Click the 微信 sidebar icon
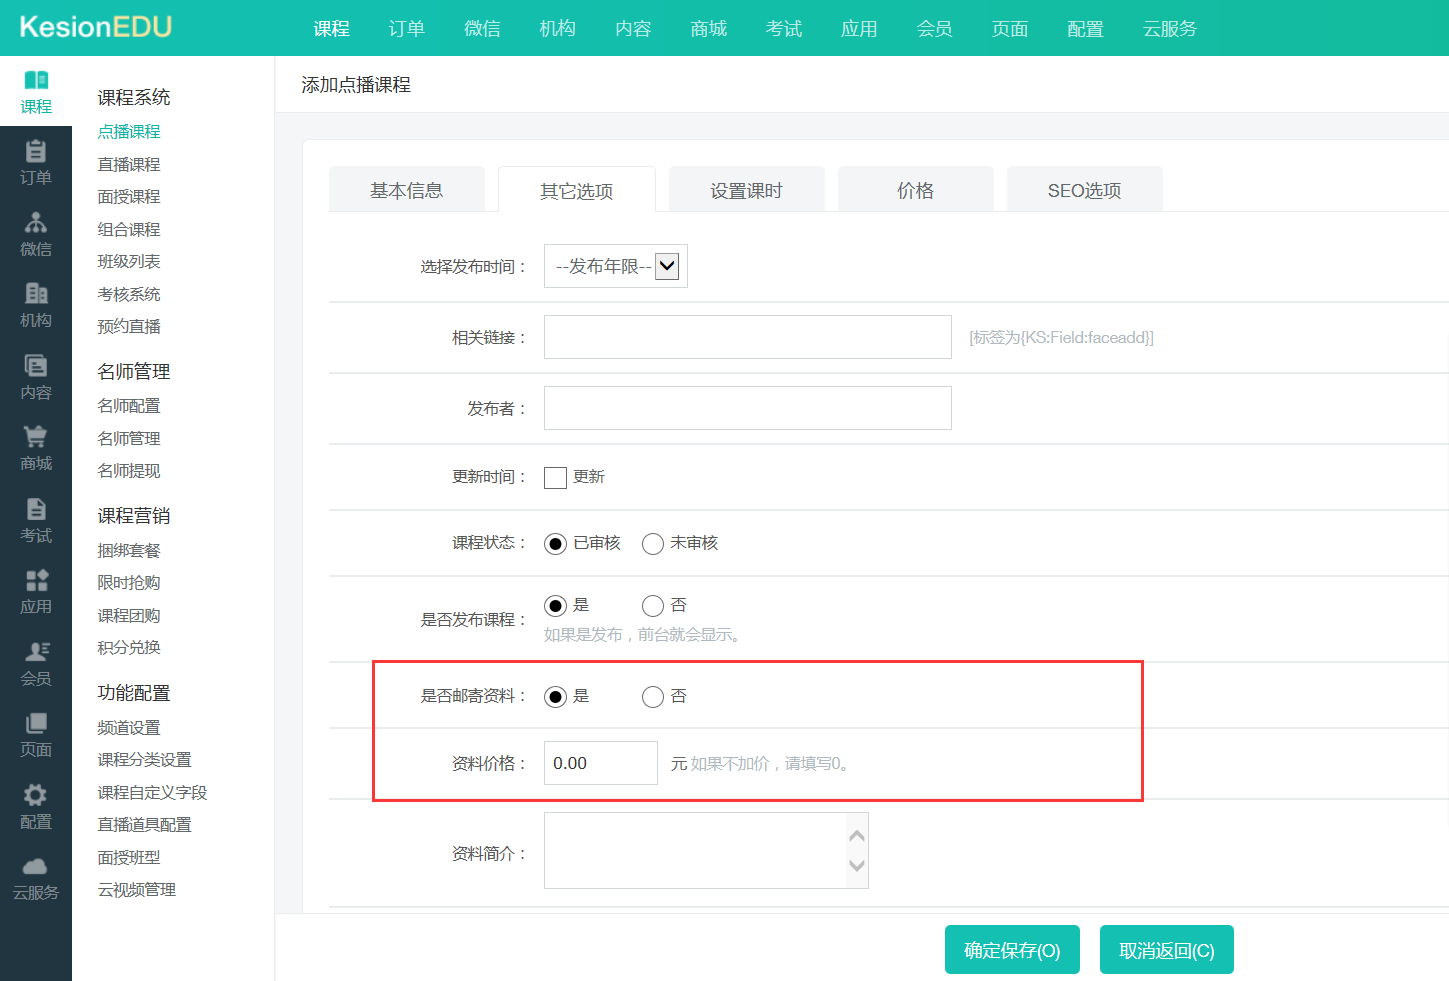Viewport: 1449px width, 981px height. (36, 224)
